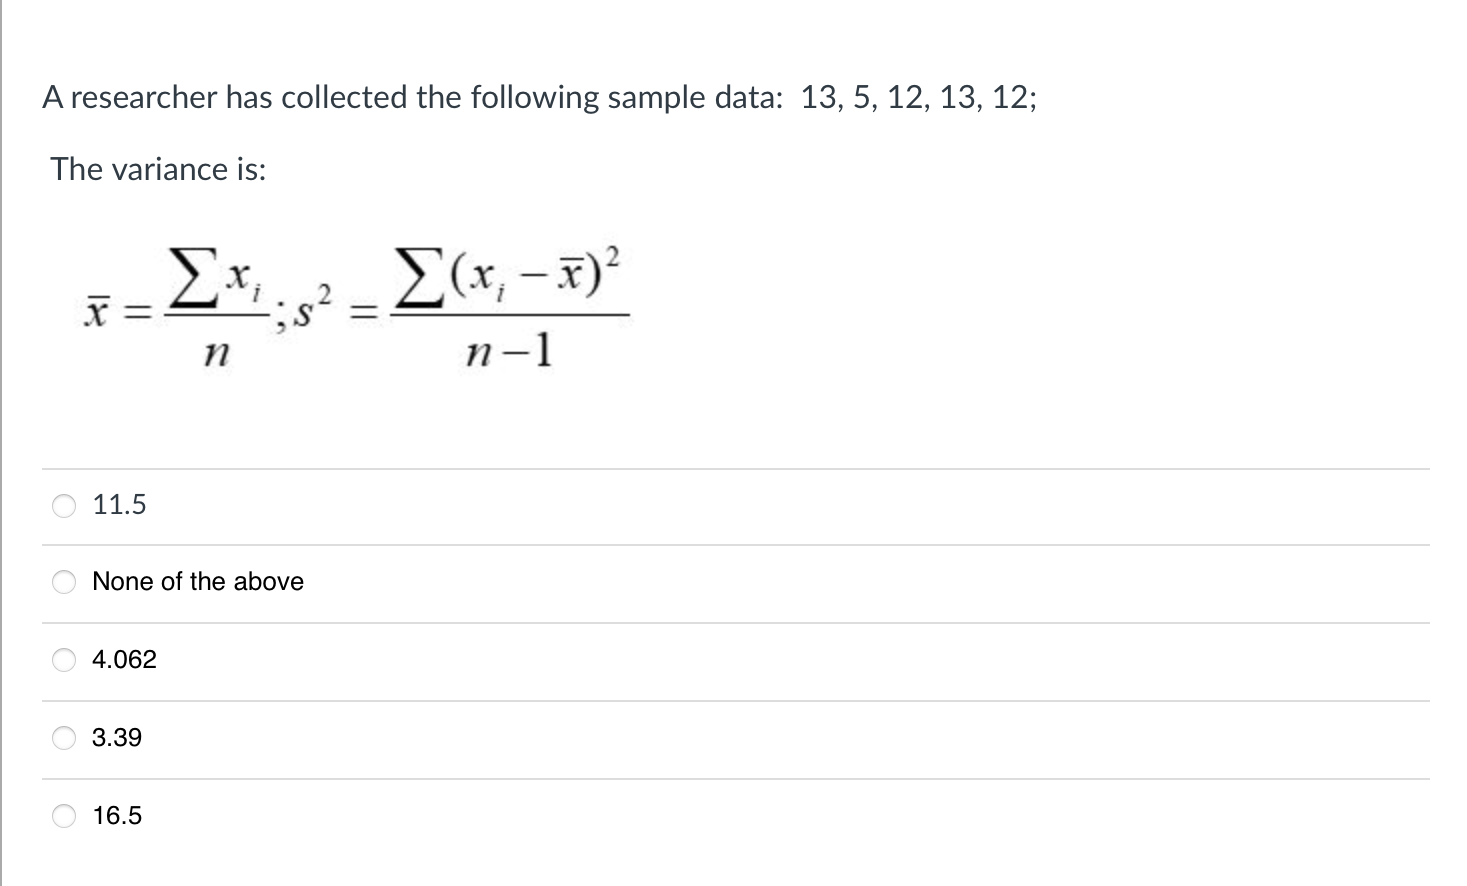Click the None of the above text
The image size is (1467, 886).
[197, 582]
